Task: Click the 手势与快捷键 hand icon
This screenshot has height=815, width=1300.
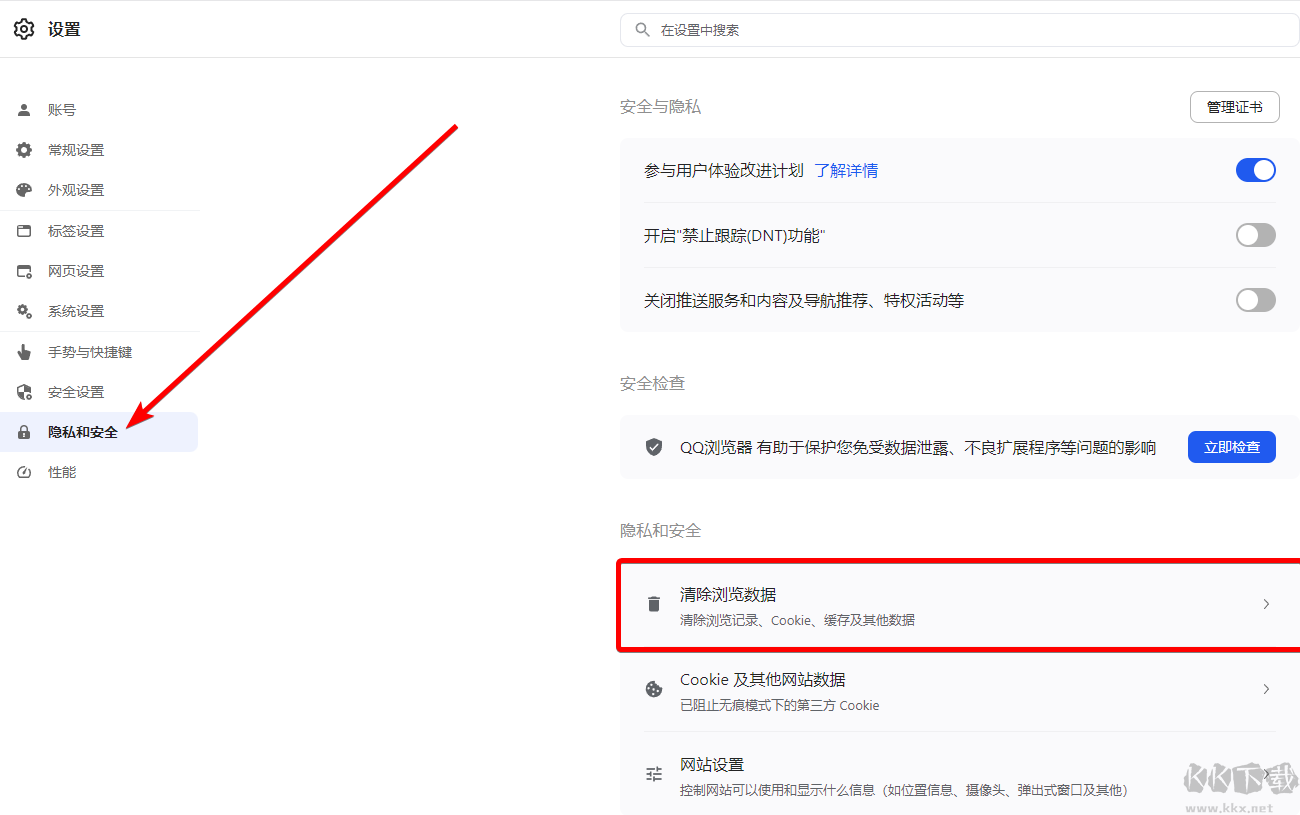Action: click(23, 351)
